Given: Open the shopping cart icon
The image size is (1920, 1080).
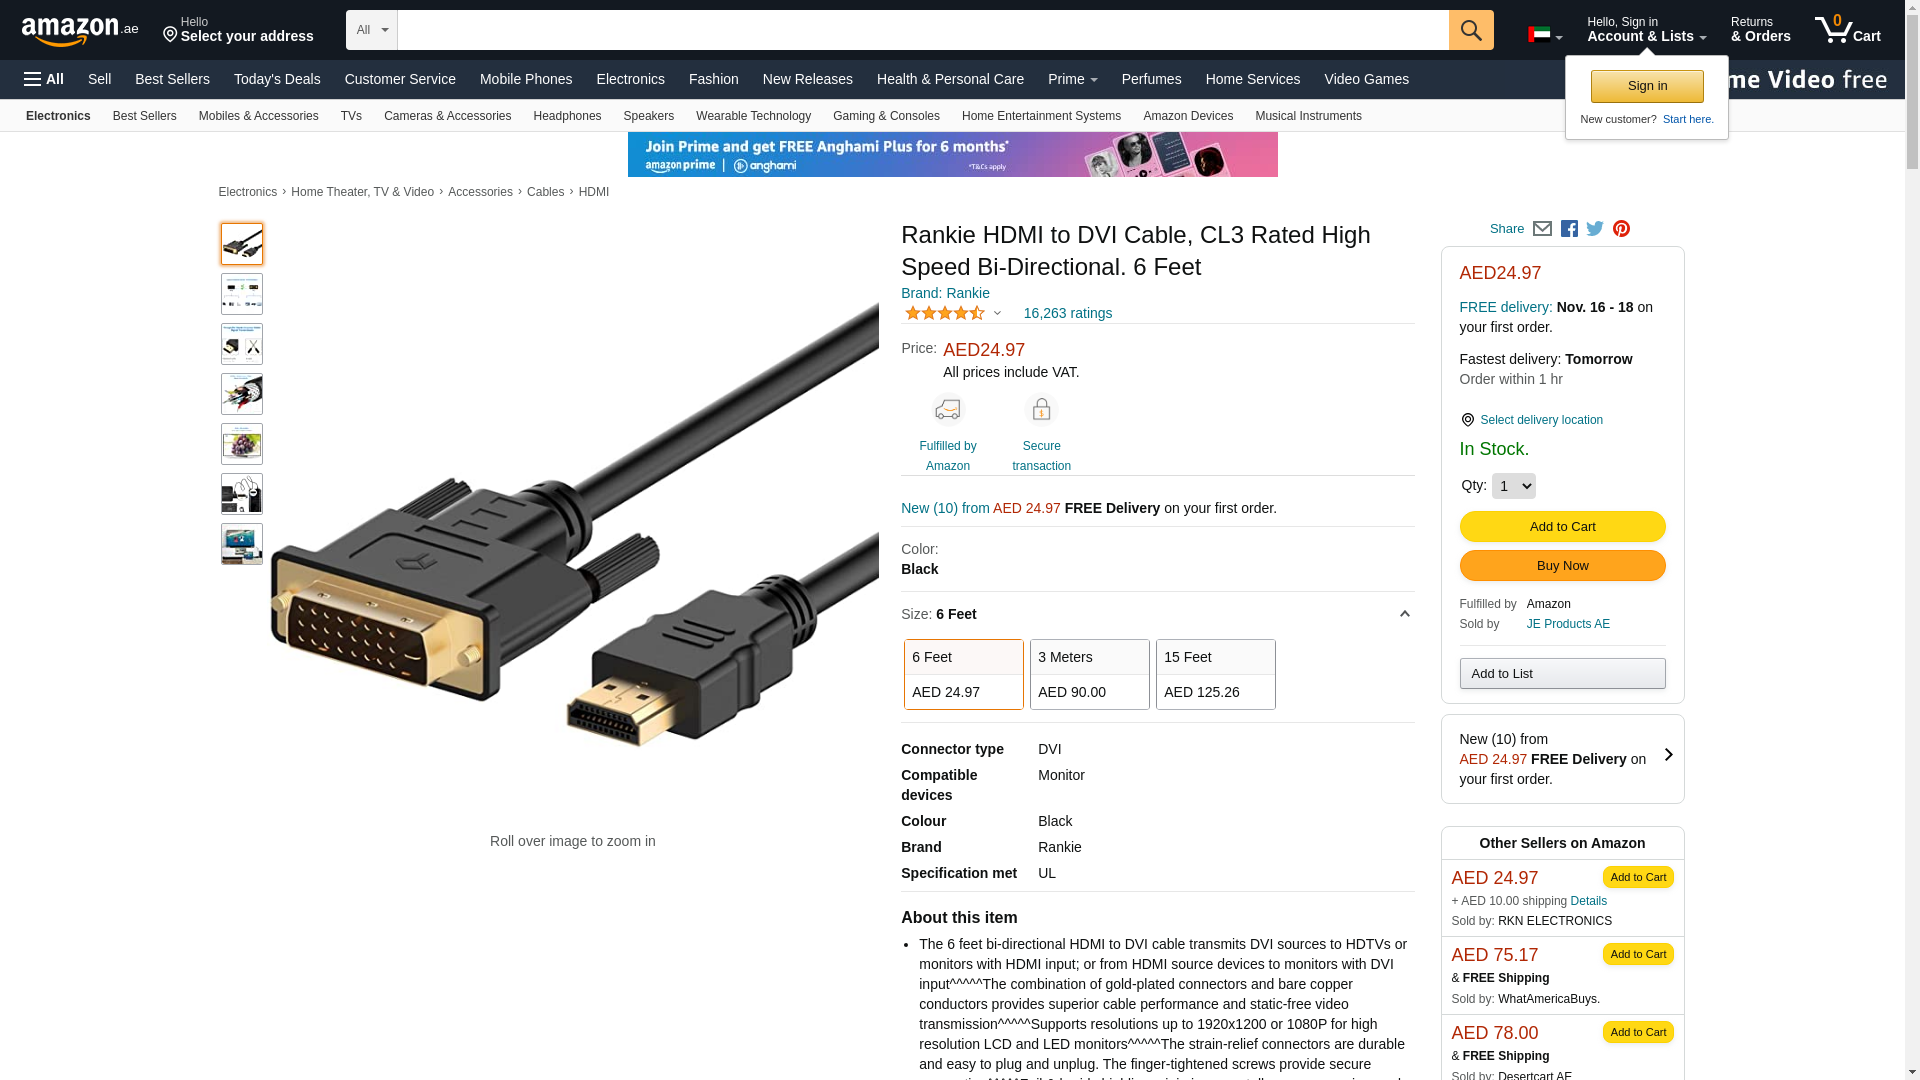Looking at the screenshot, I should 1848,30.
